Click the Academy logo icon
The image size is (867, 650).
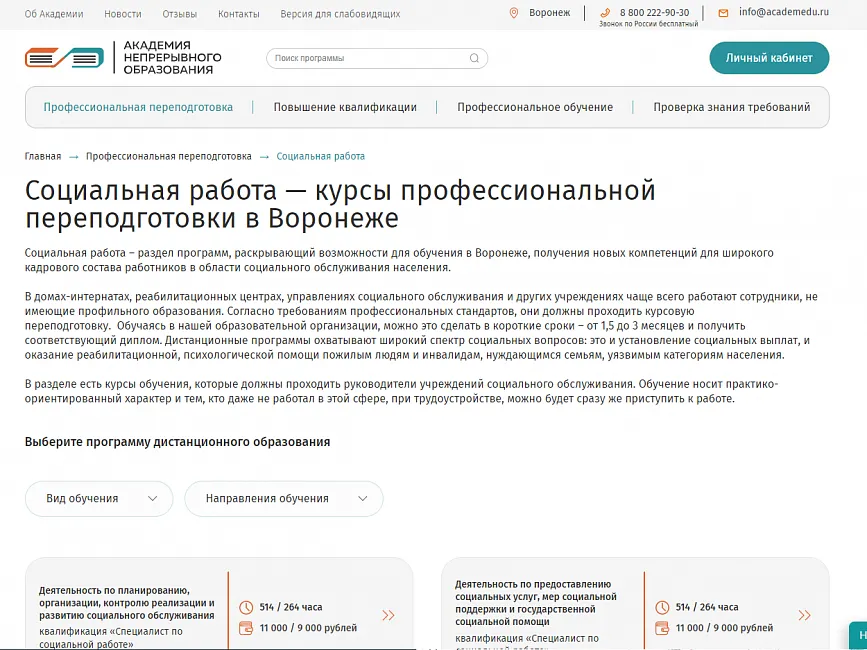coord(64,57)
